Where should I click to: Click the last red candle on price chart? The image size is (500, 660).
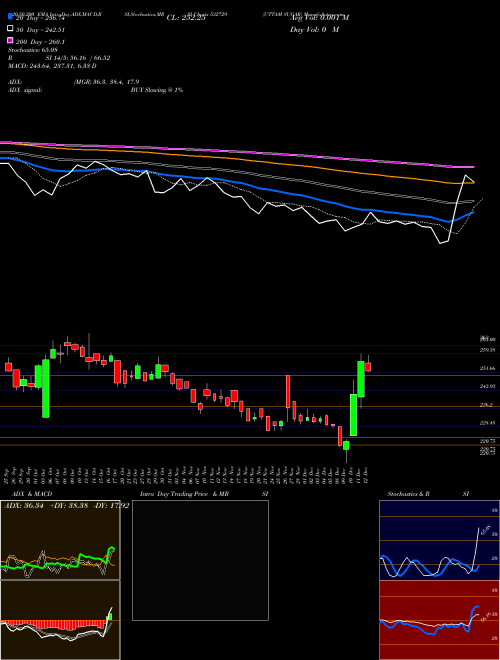(x=368, y=367)
